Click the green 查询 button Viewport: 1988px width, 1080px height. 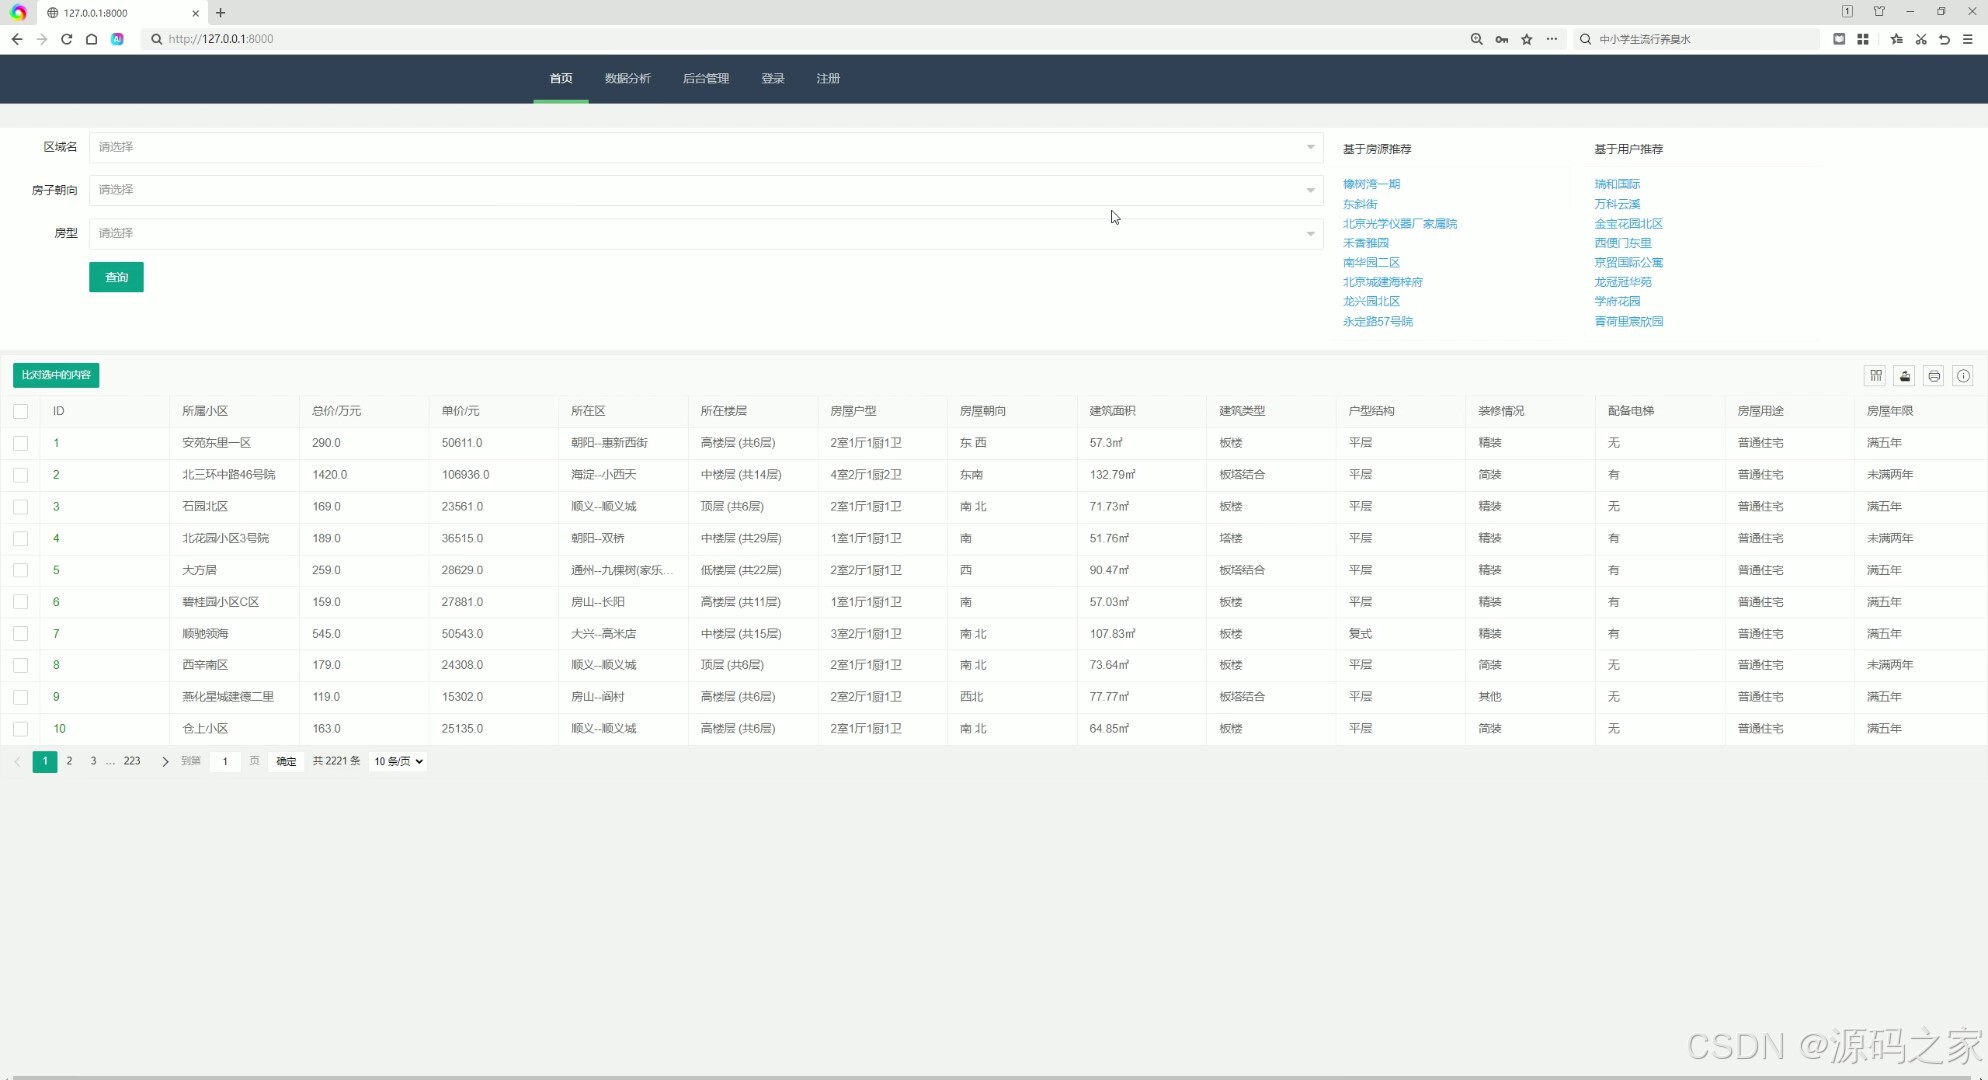[x=116, y=277]
